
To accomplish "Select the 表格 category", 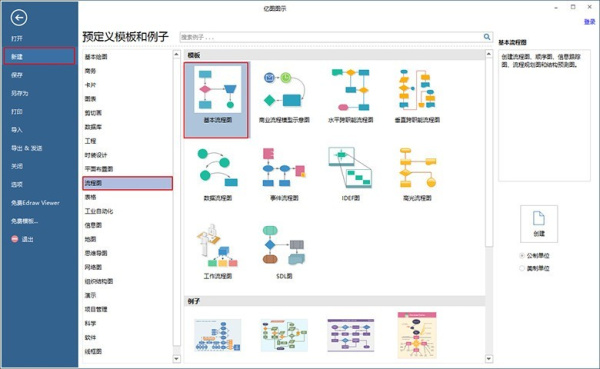I will pos(90,197).
